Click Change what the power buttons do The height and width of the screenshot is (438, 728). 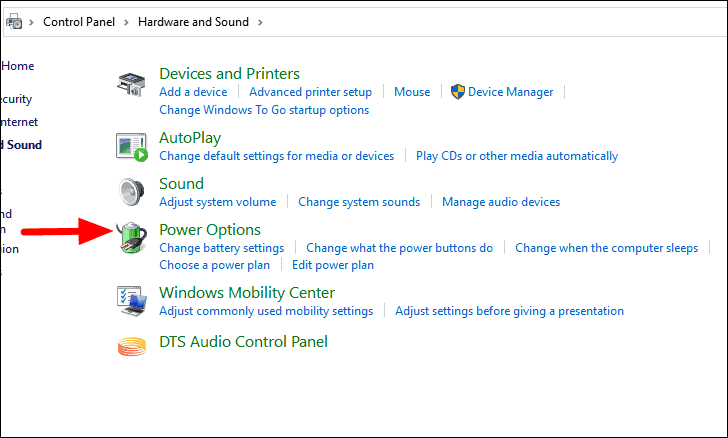[400, 248]
